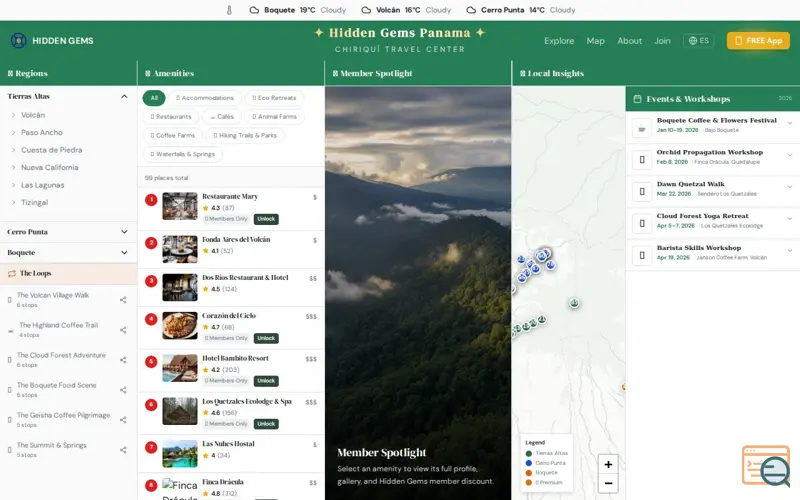
Task: Filter amenities by Cafés
Action: pos(222,117)
